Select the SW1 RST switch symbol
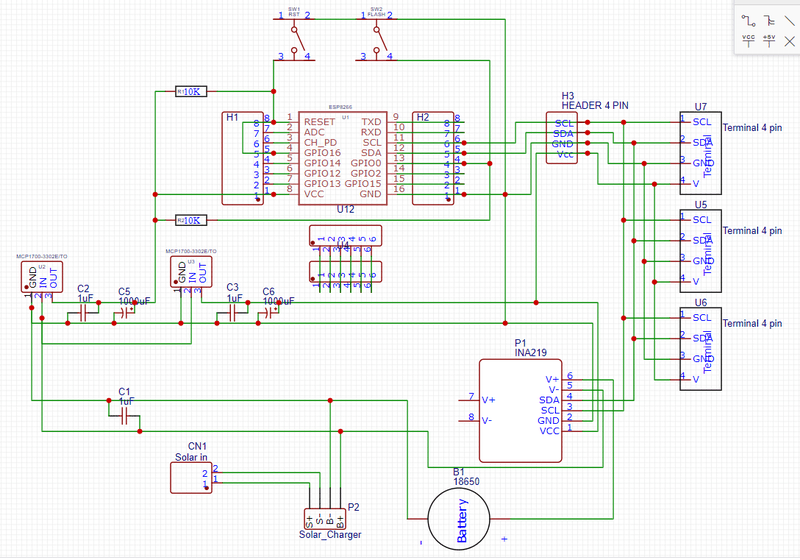This screenshot has width=800, height=560. coord(294,38)
